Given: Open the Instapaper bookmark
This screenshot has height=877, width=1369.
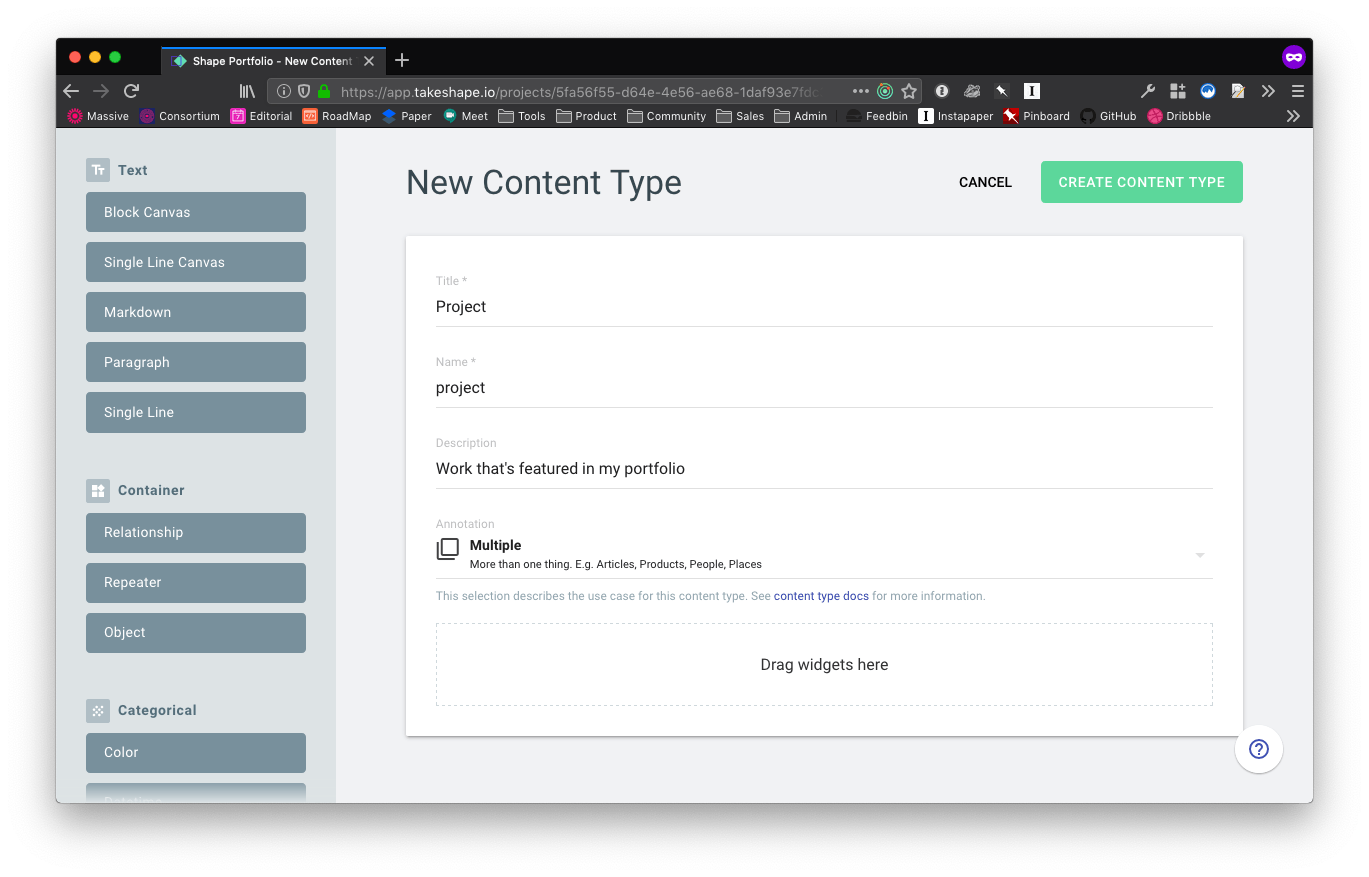Looking at the screenshot, I should point(956,116).
